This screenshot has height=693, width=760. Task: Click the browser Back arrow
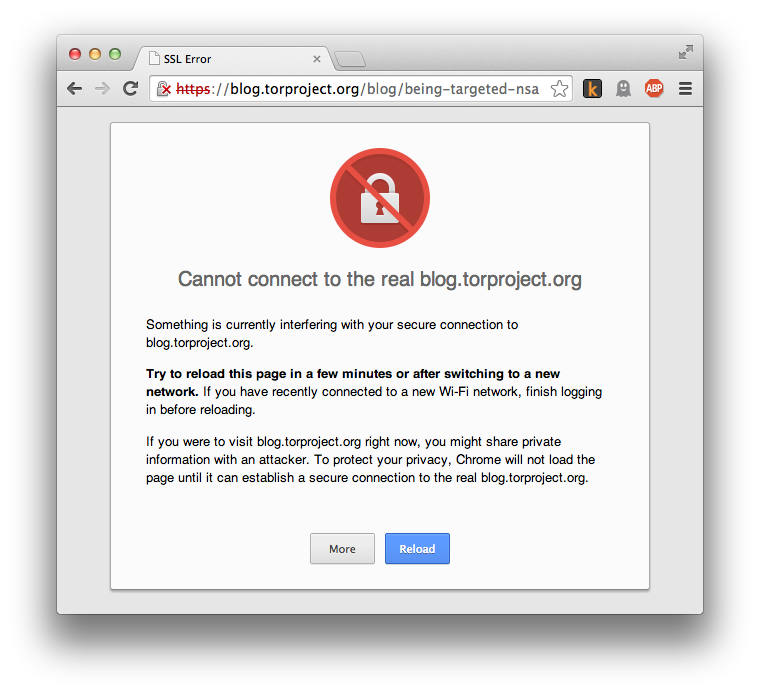pyautogui.click(x=75, y=89)
